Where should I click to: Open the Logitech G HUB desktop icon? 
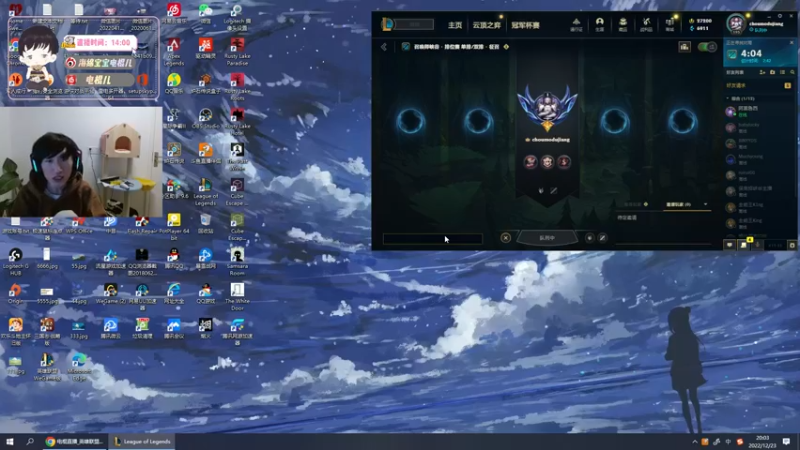[15, 262]
